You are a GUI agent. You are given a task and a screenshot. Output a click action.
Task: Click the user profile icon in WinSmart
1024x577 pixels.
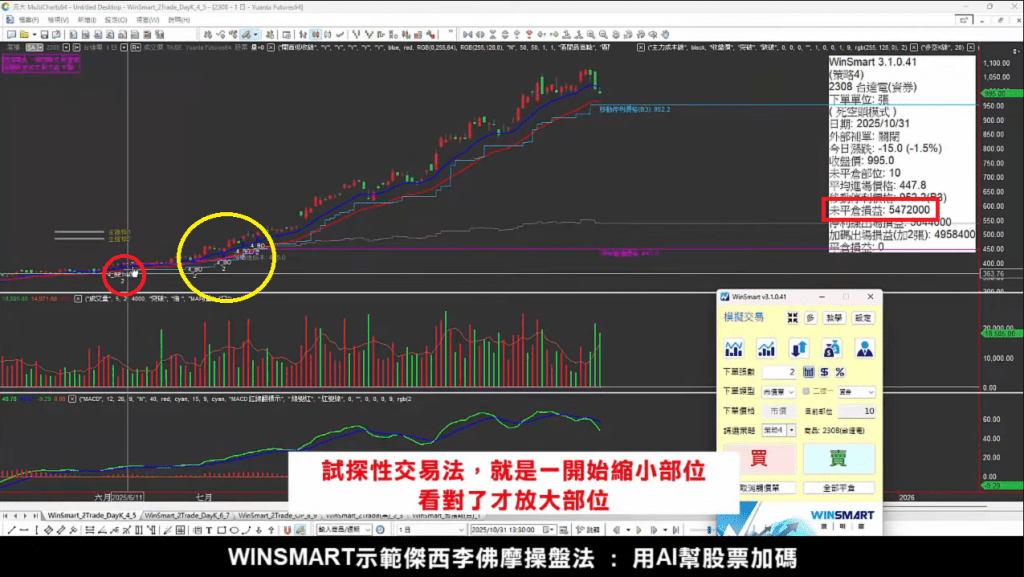click(x=863, y=348)
